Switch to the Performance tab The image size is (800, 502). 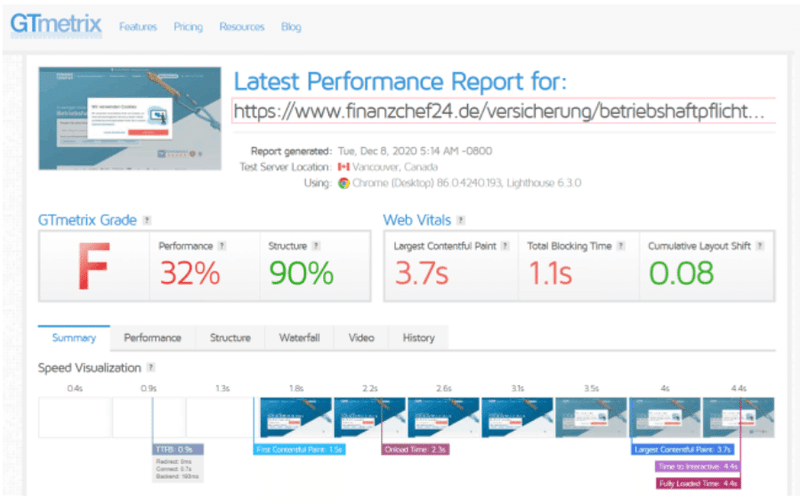(153, 338)
